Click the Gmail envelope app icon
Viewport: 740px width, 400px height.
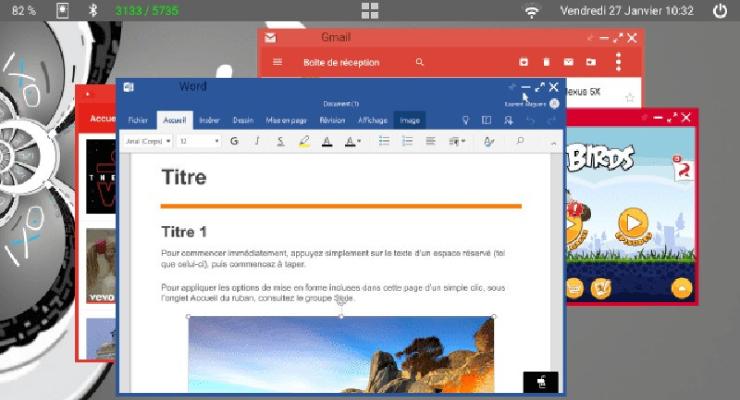tap(270, 38)
